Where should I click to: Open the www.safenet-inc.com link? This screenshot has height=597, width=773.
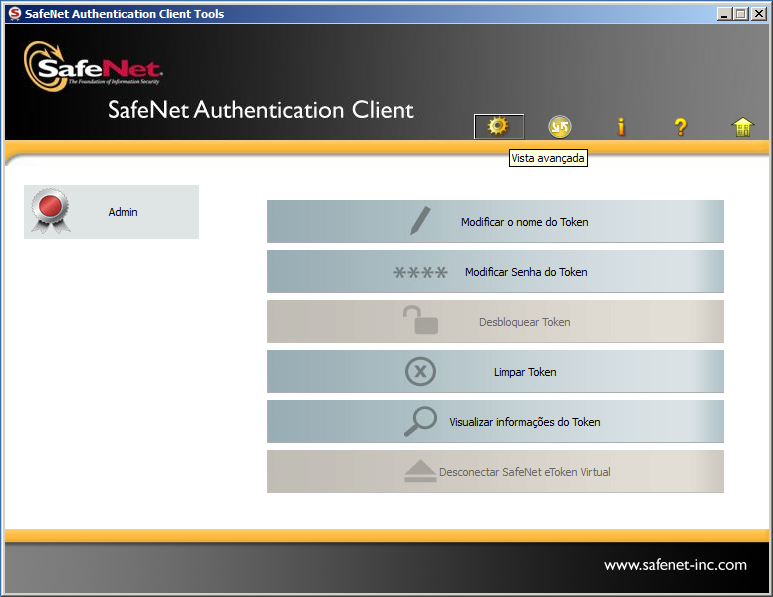(x=675, y=564)
